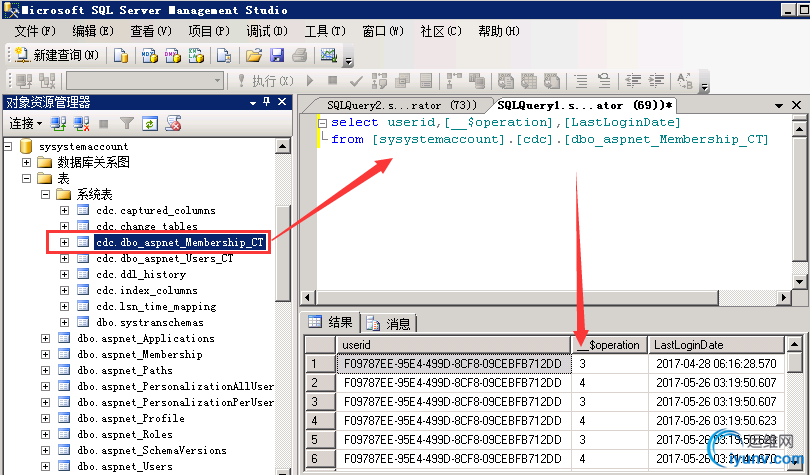
Task: Select the cdc.dbo_aspnet_Users_CT table
Action: coord(164,258)
